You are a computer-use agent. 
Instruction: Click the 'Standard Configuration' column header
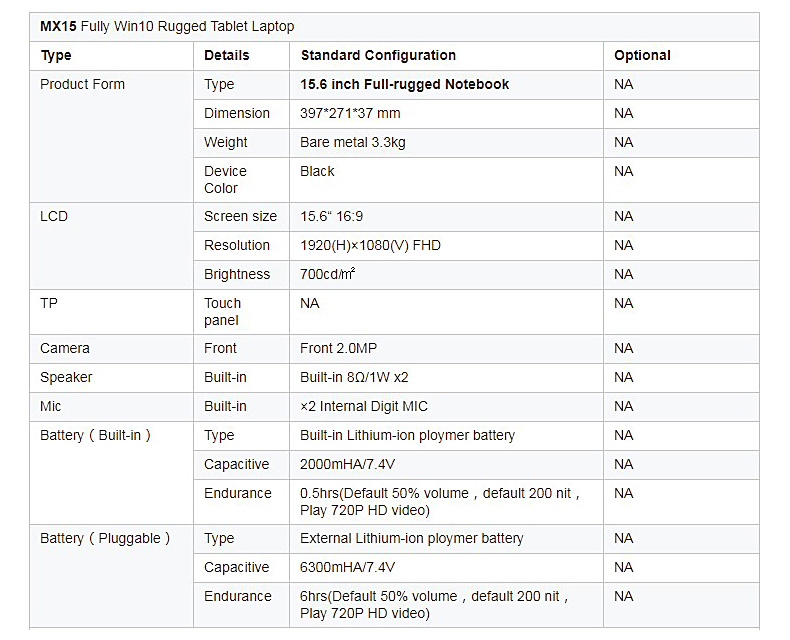click(378, 56)
